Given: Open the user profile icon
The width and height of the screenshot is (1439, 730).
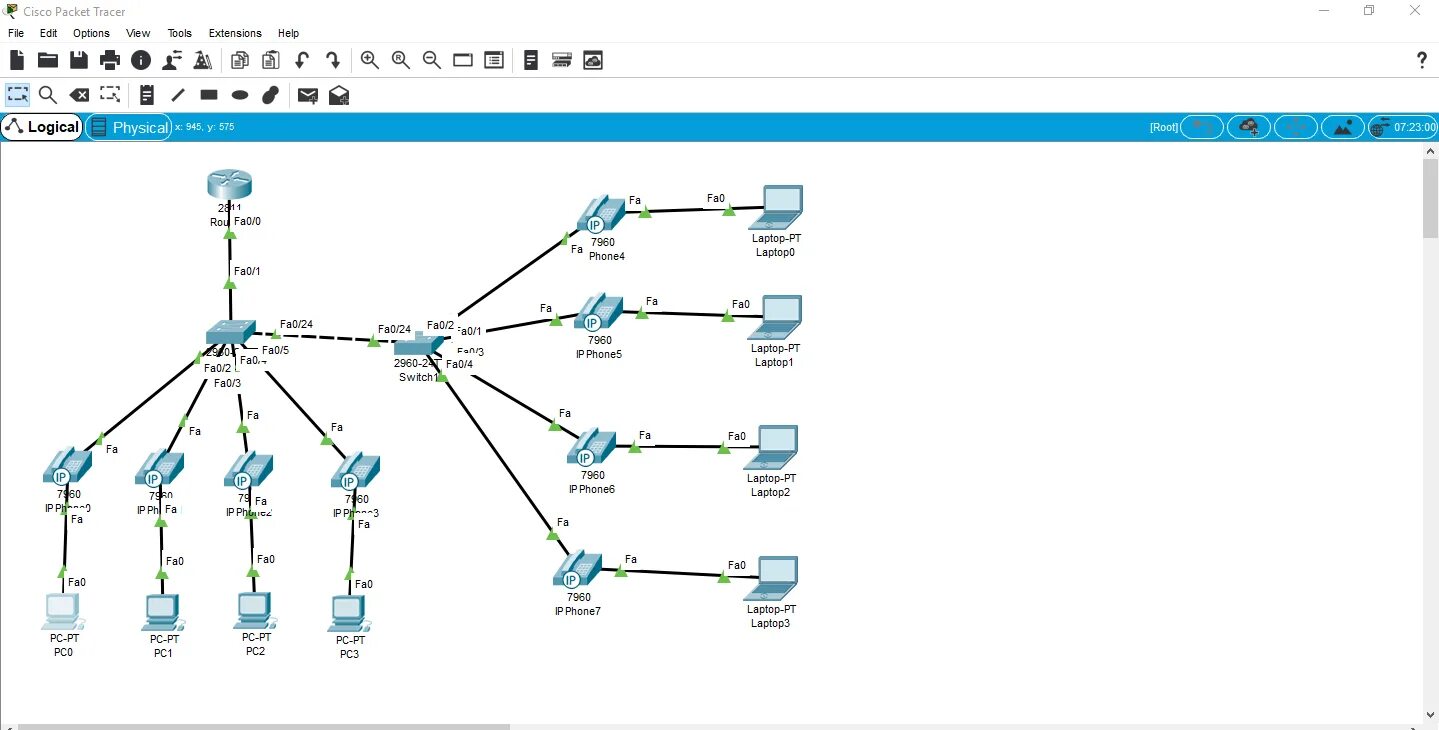Looking at the screenshot, I should click(172, 61).
